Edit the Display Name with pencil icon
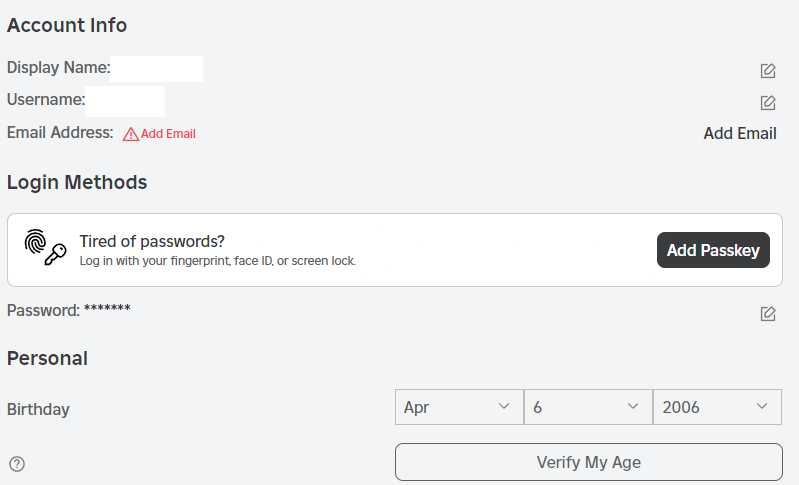 click(x=768, y=71)
